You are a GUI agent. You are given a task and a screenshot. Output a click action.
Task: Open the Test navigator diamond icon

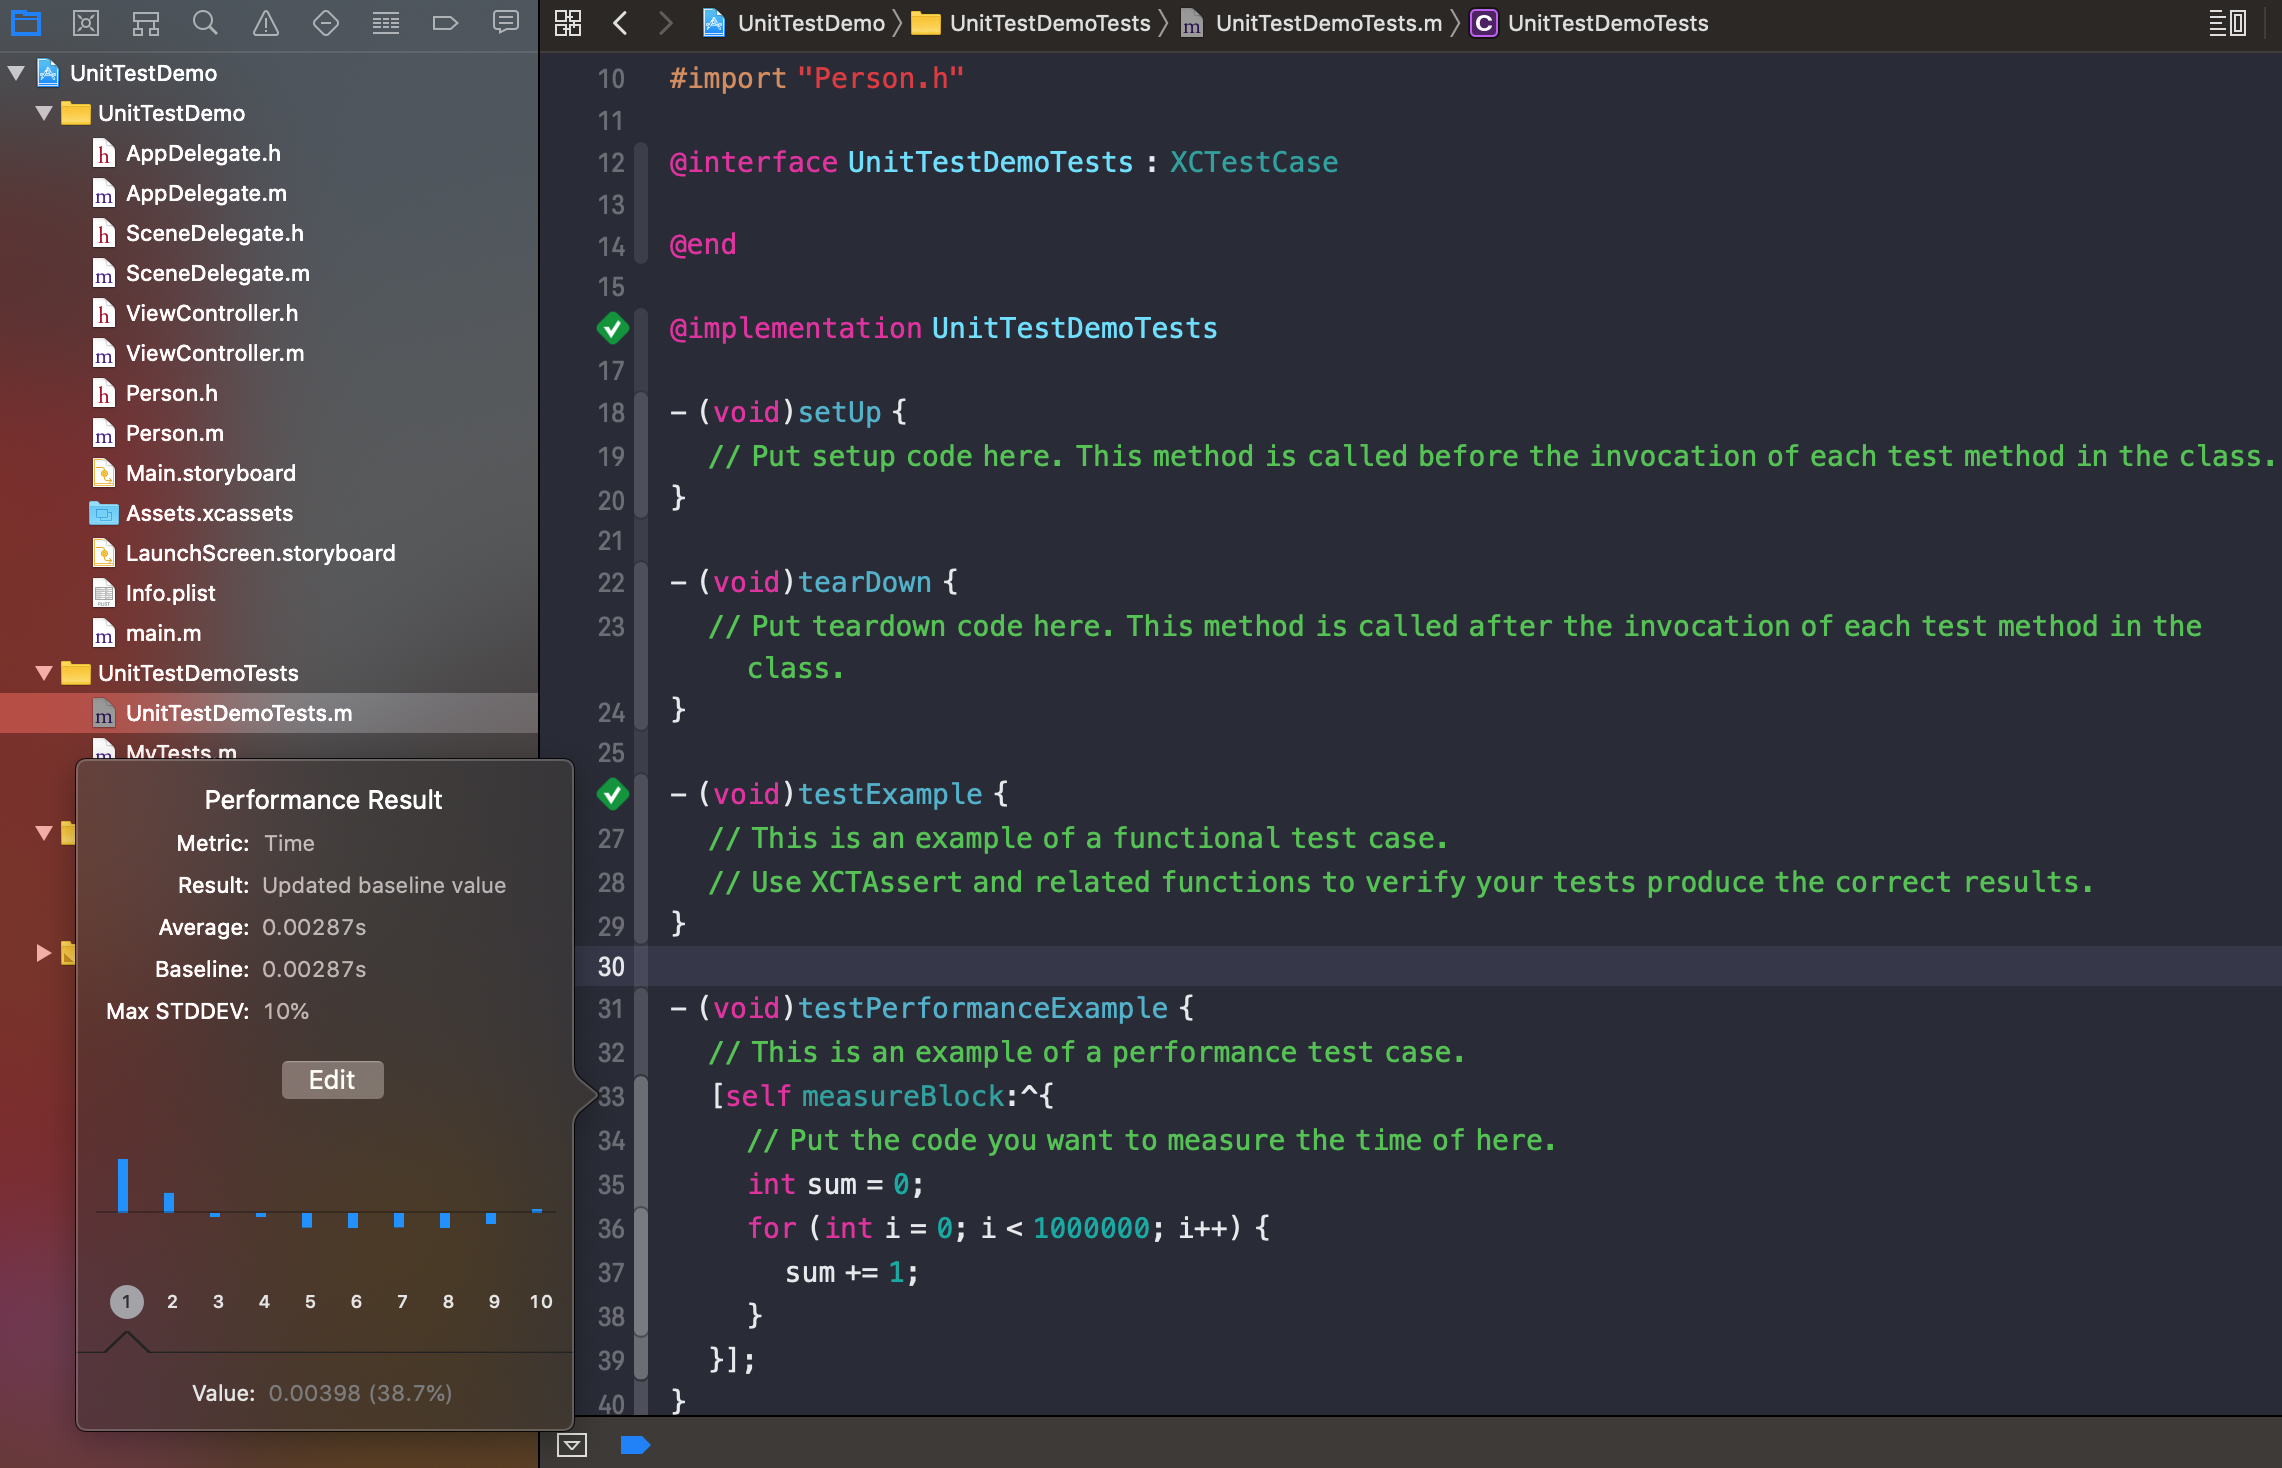click(326, 22)
